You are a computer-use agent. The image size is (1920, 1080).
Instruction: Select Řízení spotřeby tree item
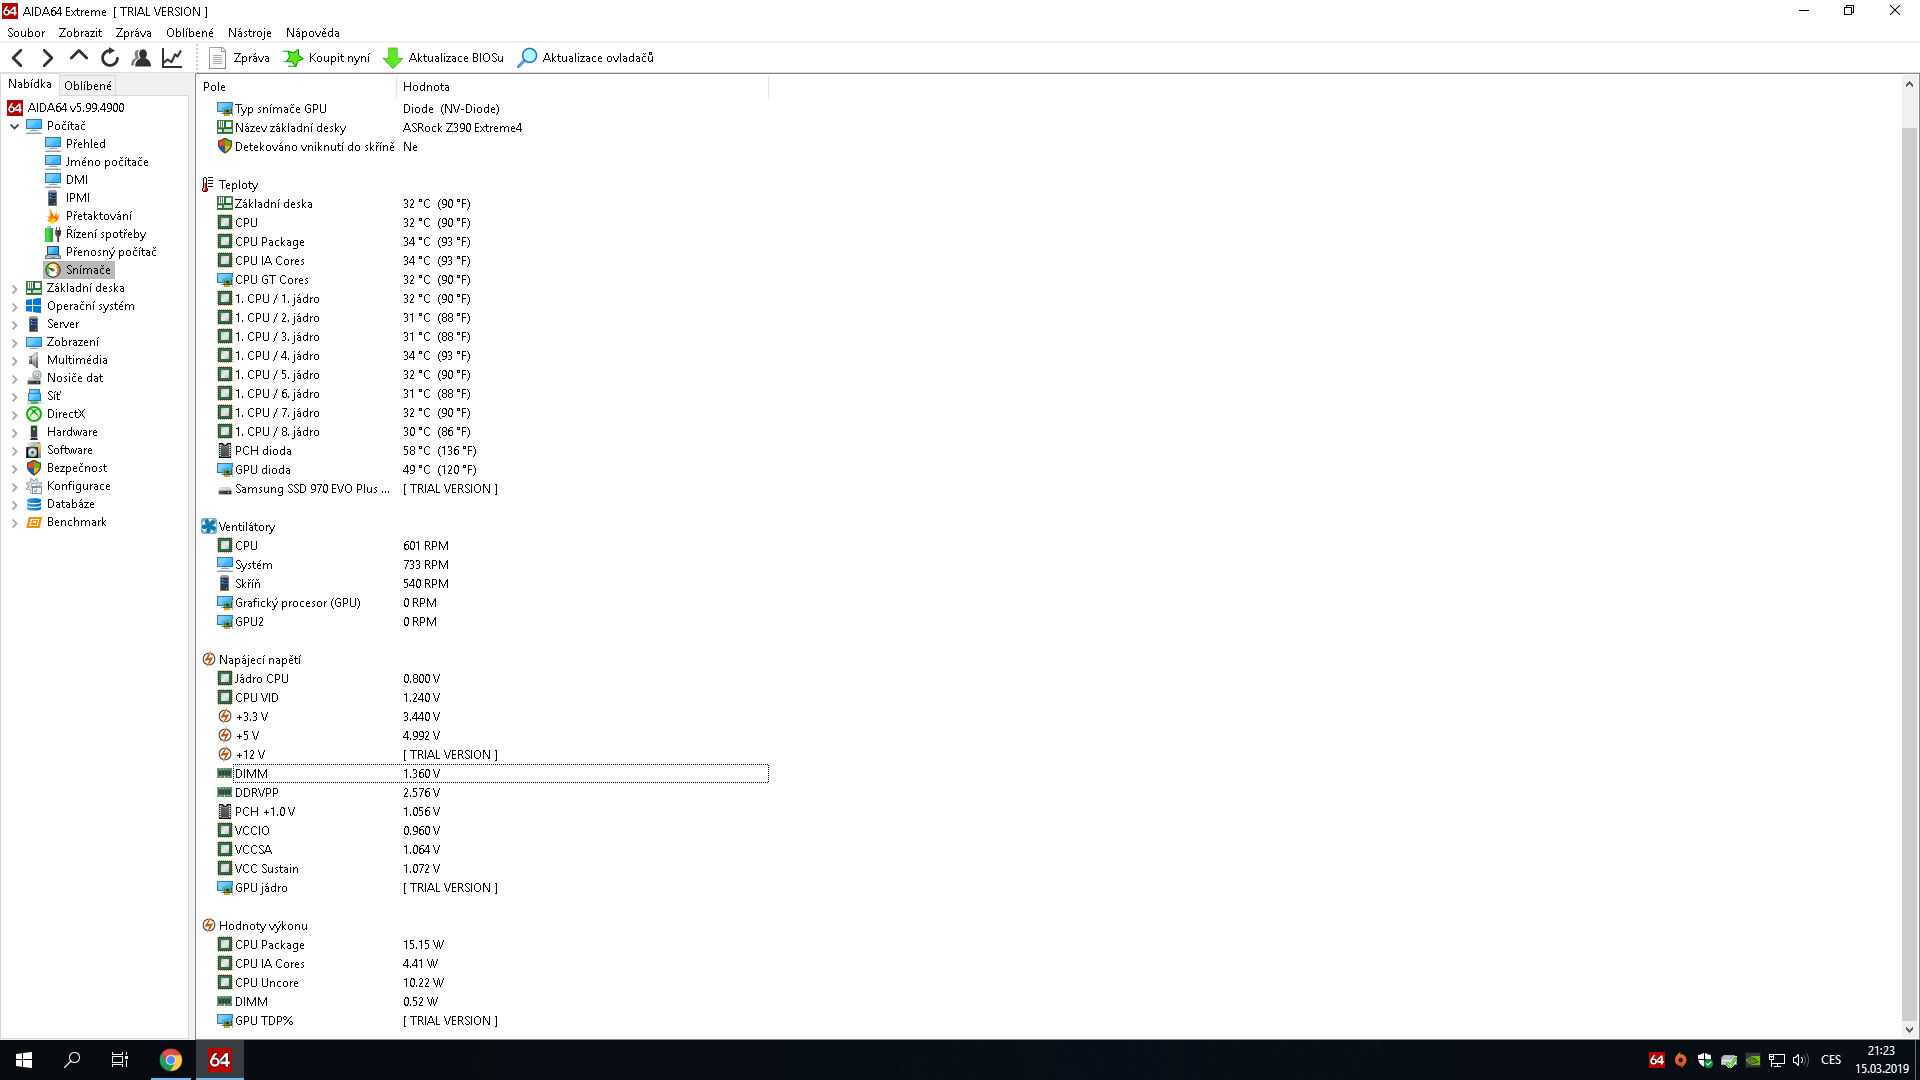pos(105,234)
